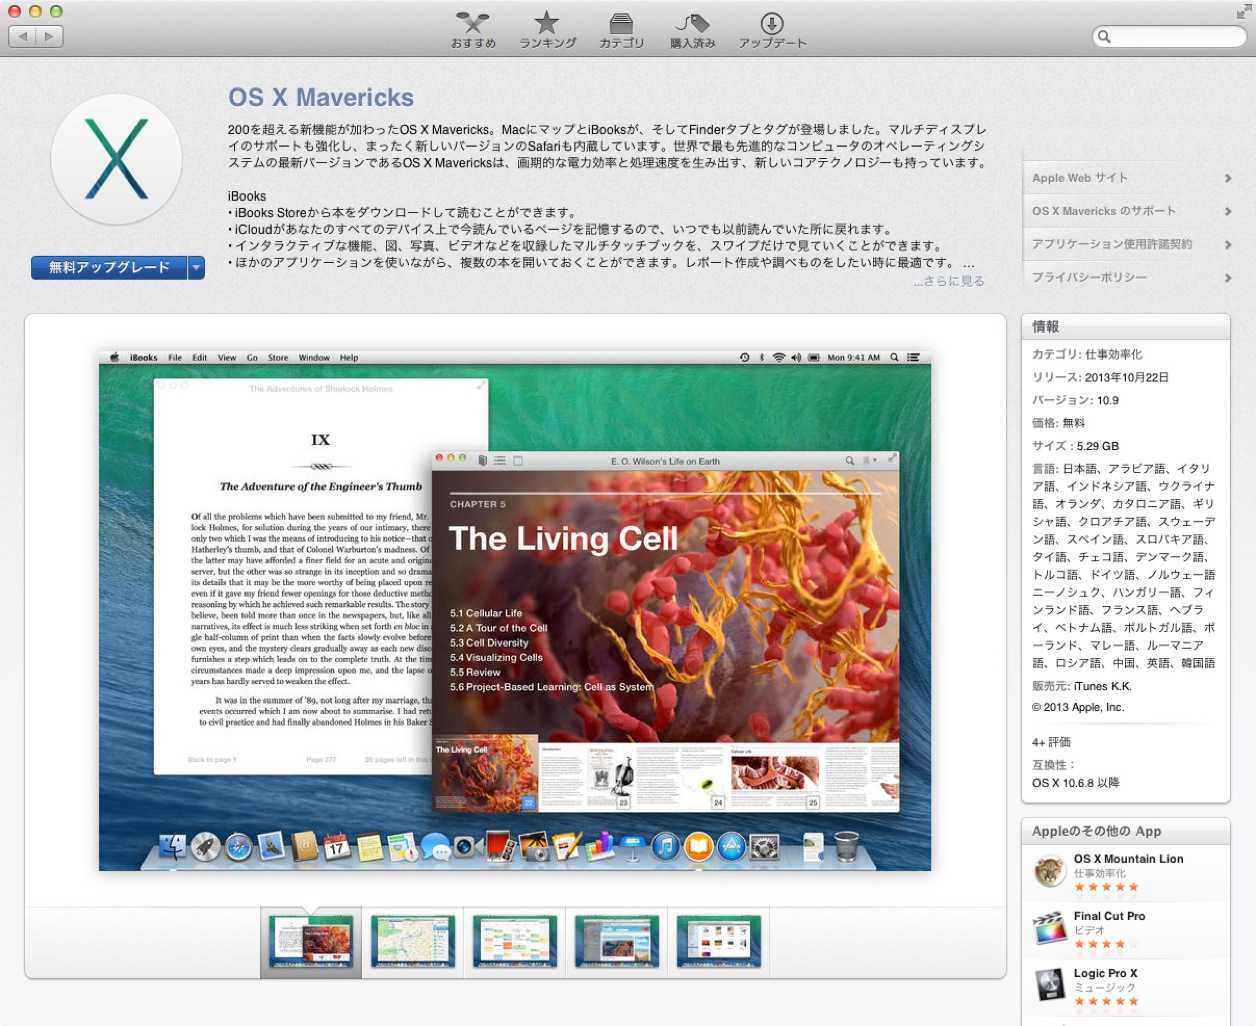Click the chevron next to プライバシーポリシー
The height and width of the screenshot is (1026, 1256).
coord(1228,277)
